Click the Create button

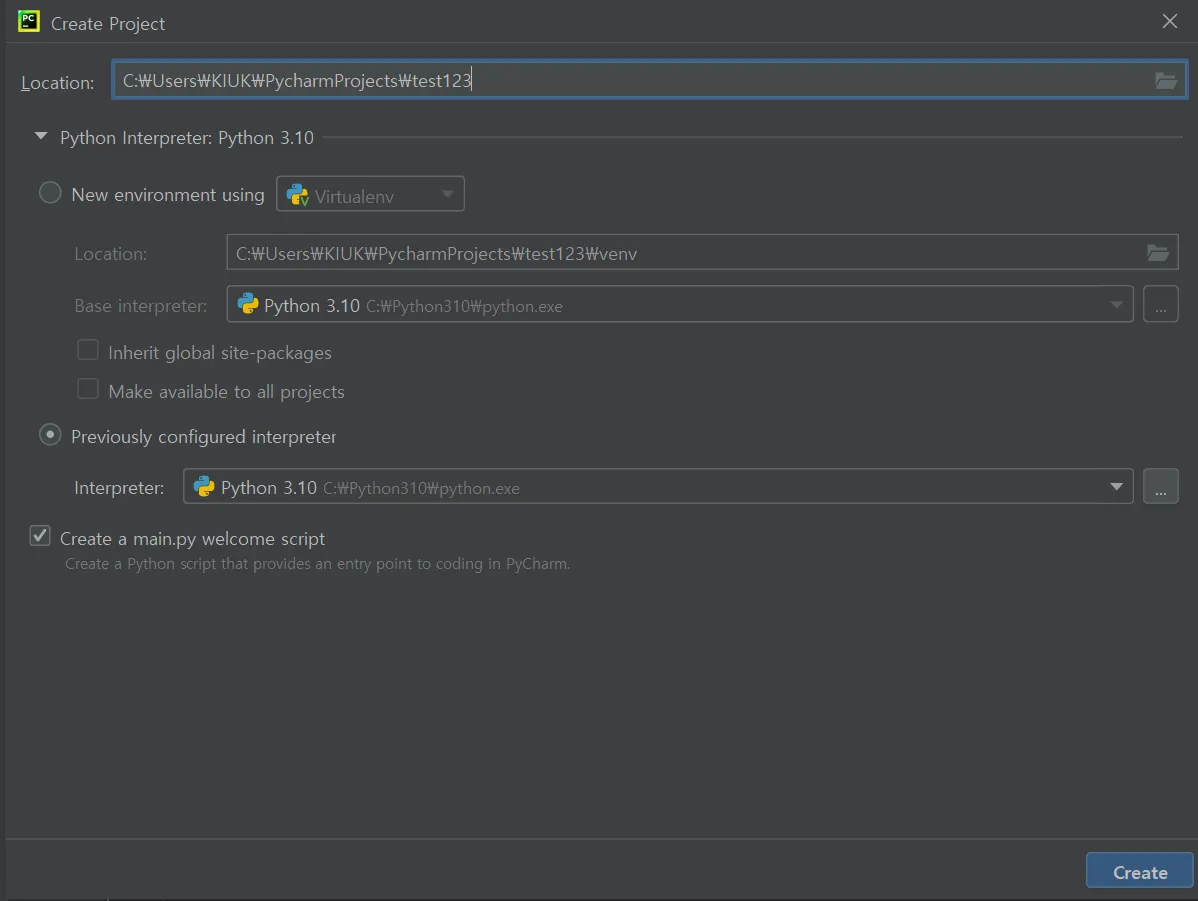1140,871
